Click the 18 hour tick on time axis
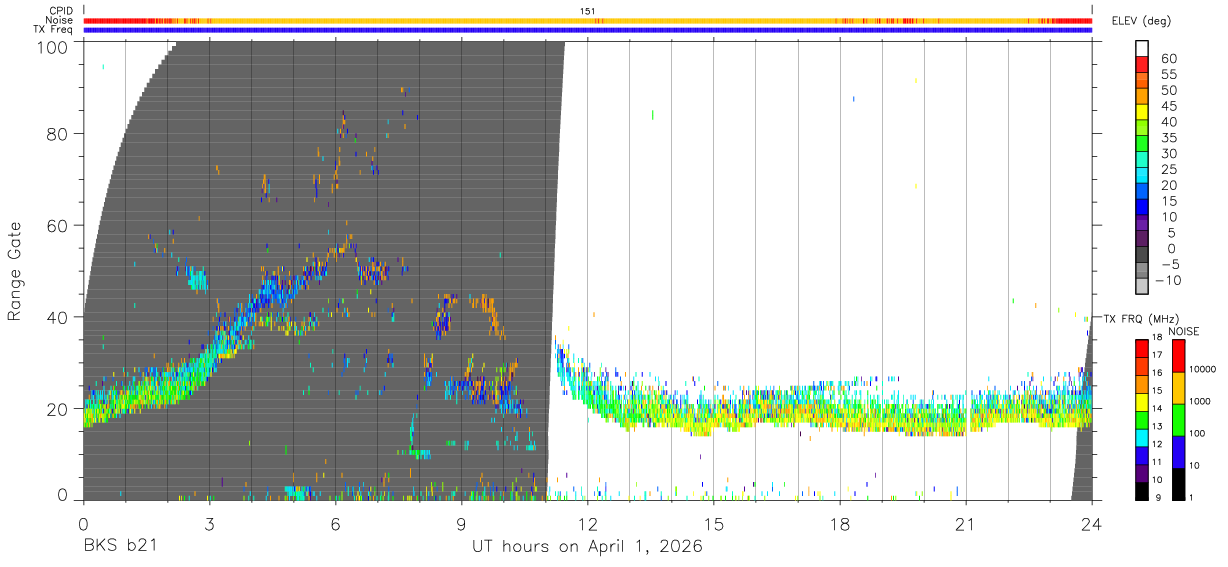Screen dimensions: 1228x567 [840, 523]
